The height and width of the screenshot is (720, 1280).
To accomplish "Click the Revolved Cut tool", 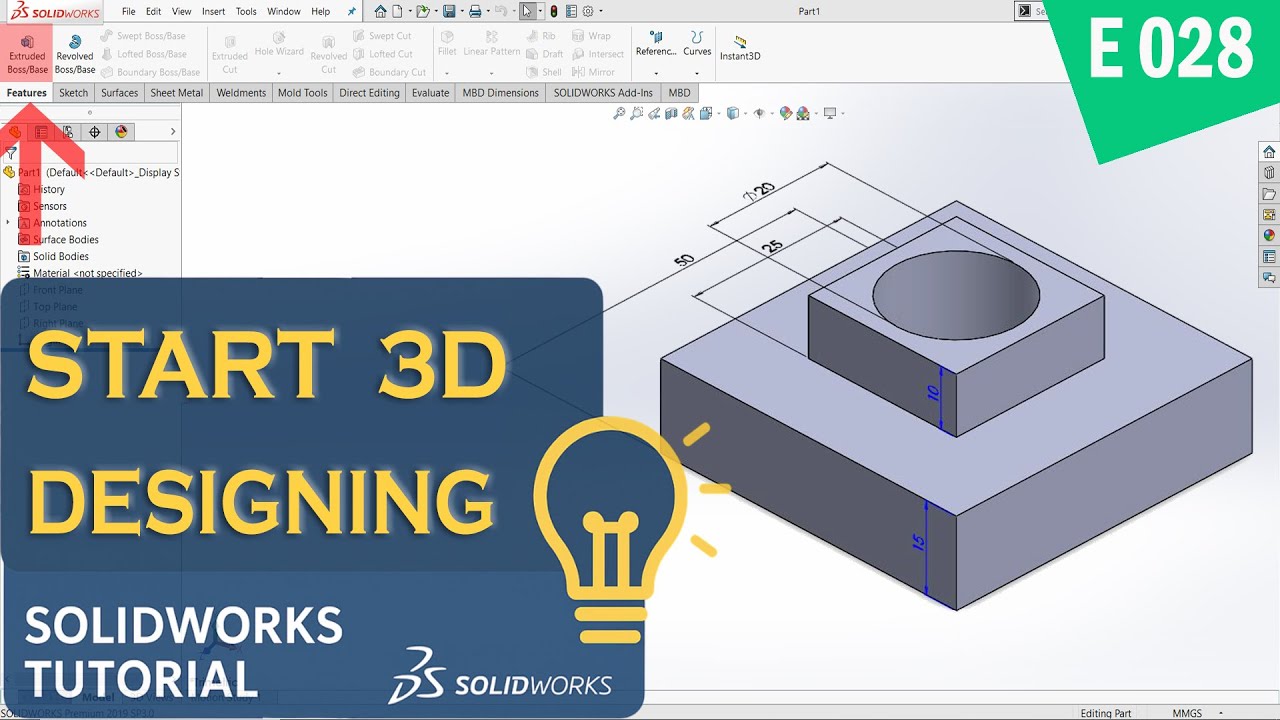I will tap(328, 55).
